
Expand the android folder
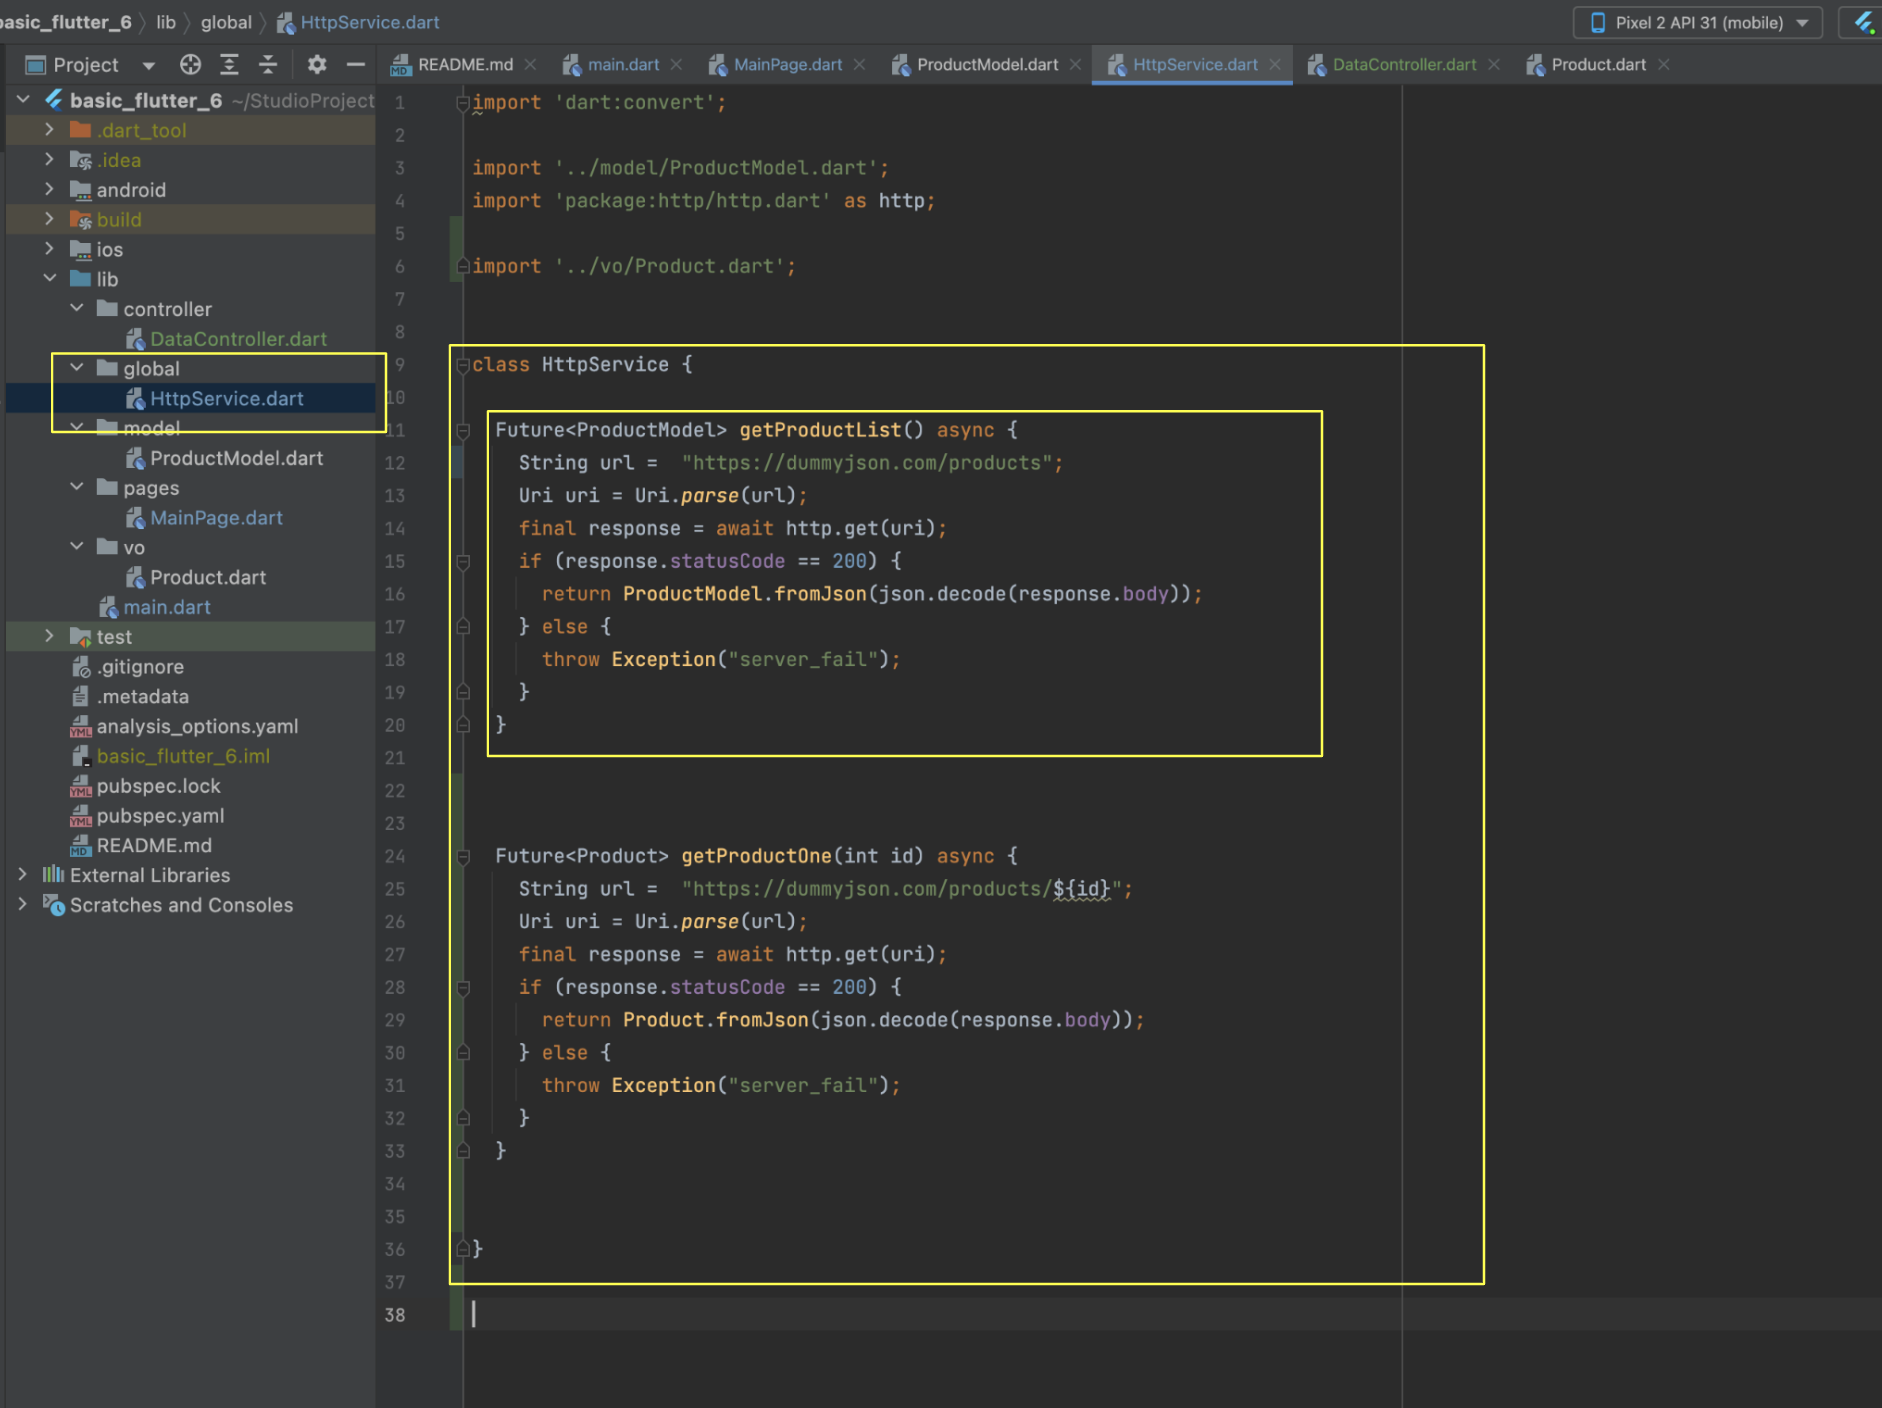(49, 189)
